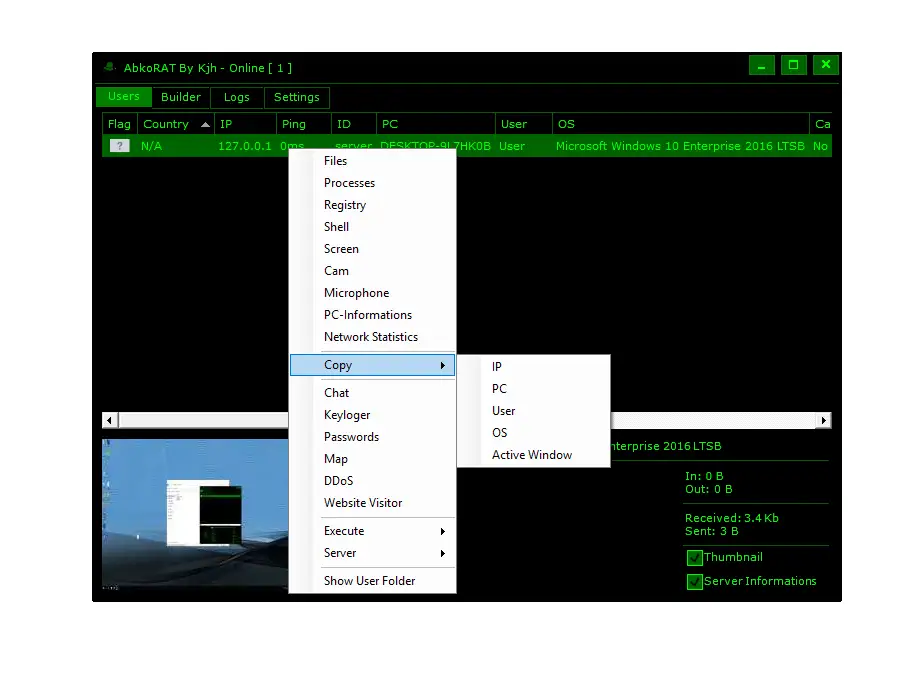Toggle the Thumbnail checkbox

point(695,558)
